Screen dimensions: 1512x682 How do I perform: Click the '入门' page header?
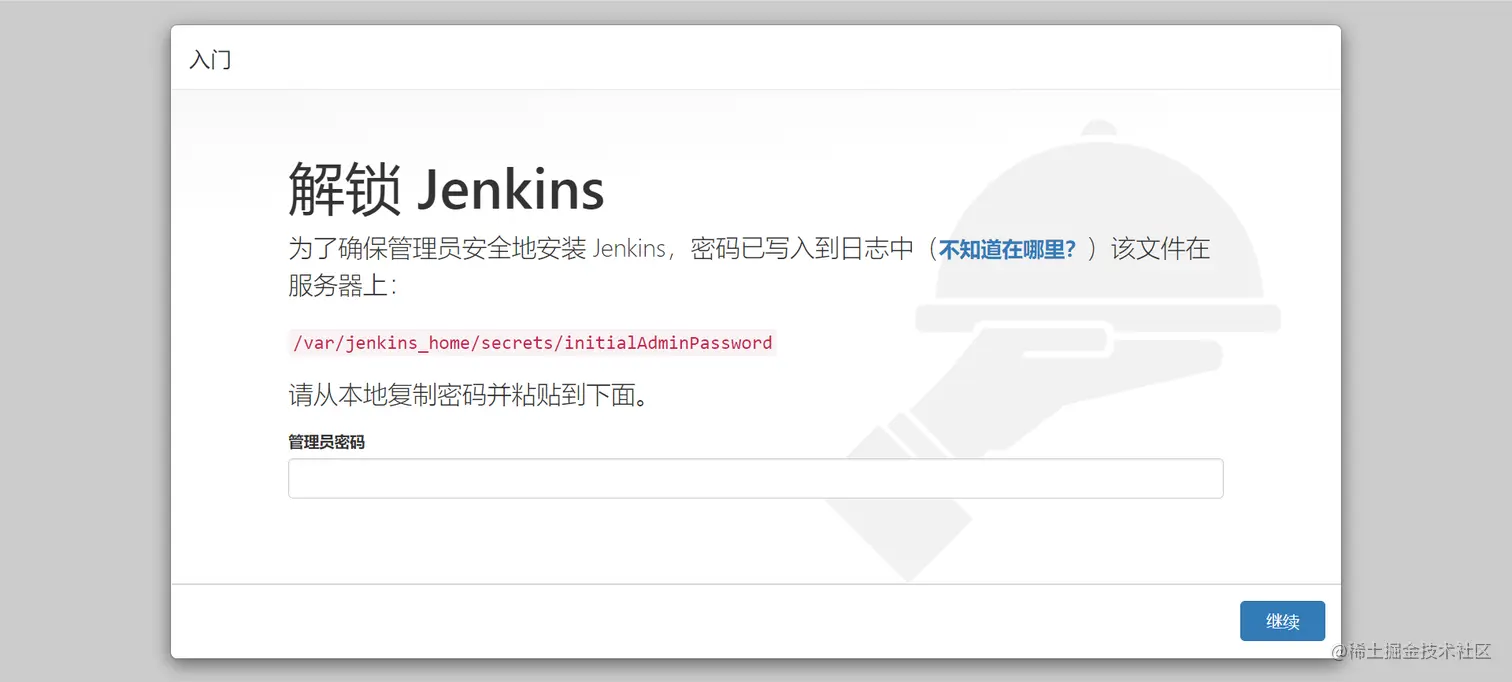(x=210, y=59)
